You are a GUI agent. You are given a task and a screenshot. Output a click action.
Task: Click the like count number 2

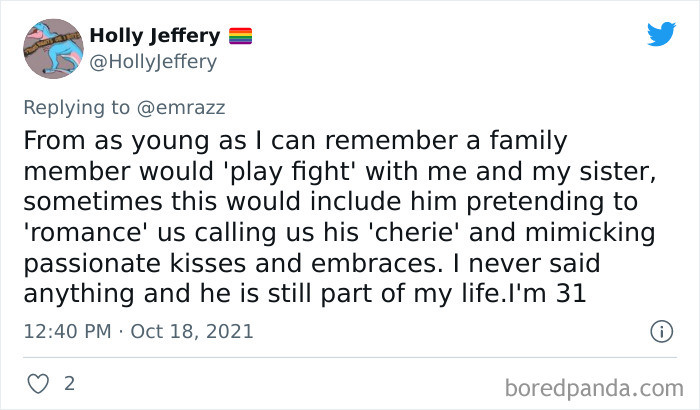(x=69, y=383)
